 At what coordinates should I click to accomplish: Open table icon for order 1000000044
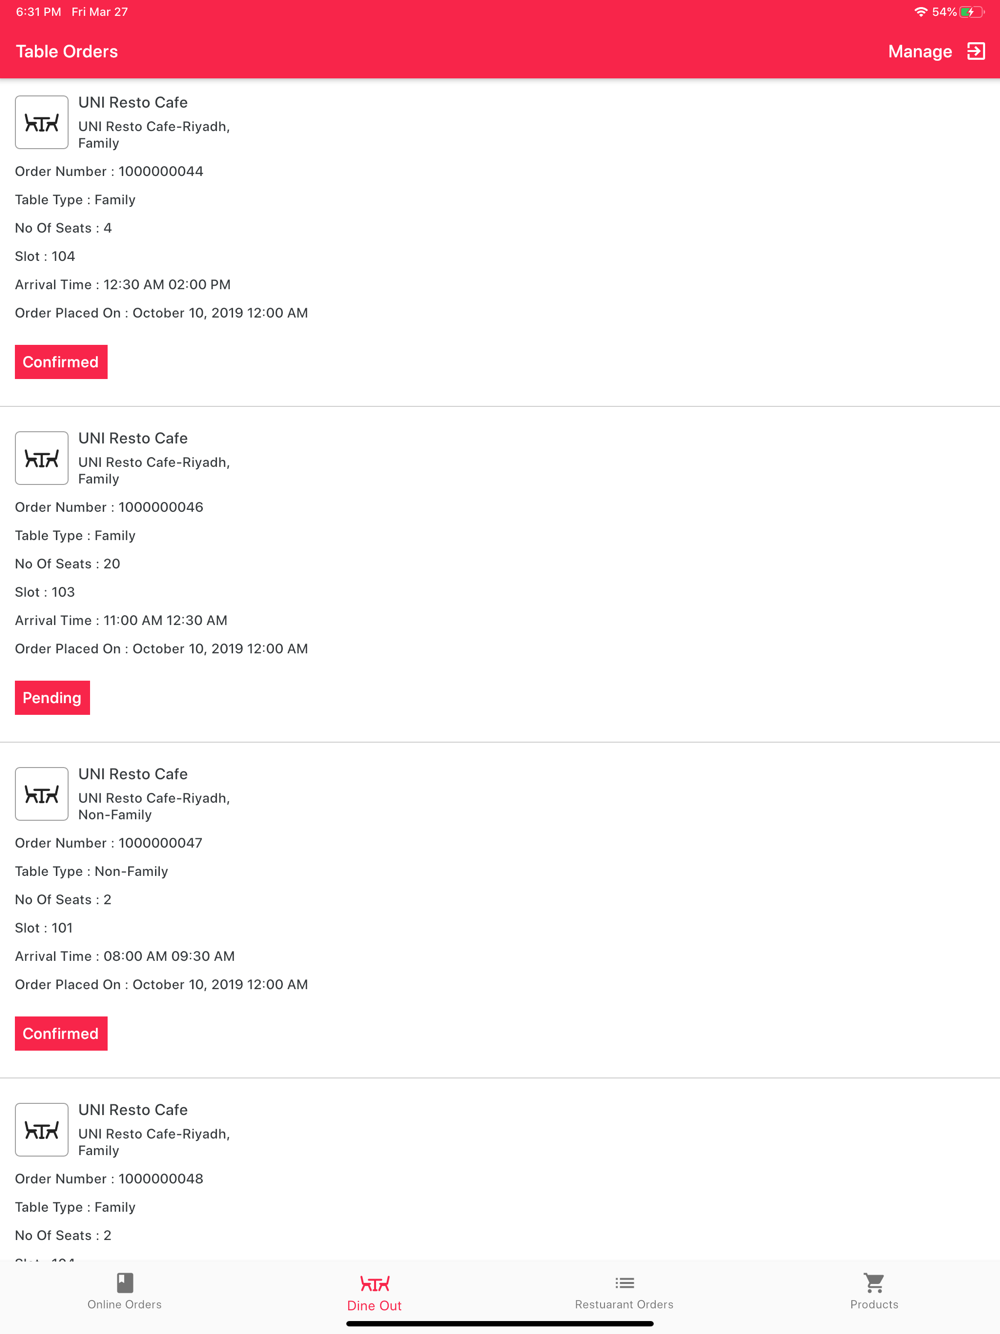41,122
